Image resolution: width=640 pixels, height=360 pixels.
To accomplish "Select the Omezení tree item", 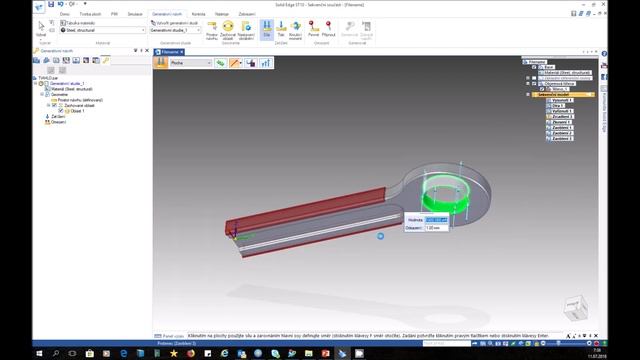I will click(x=58, y=122).
